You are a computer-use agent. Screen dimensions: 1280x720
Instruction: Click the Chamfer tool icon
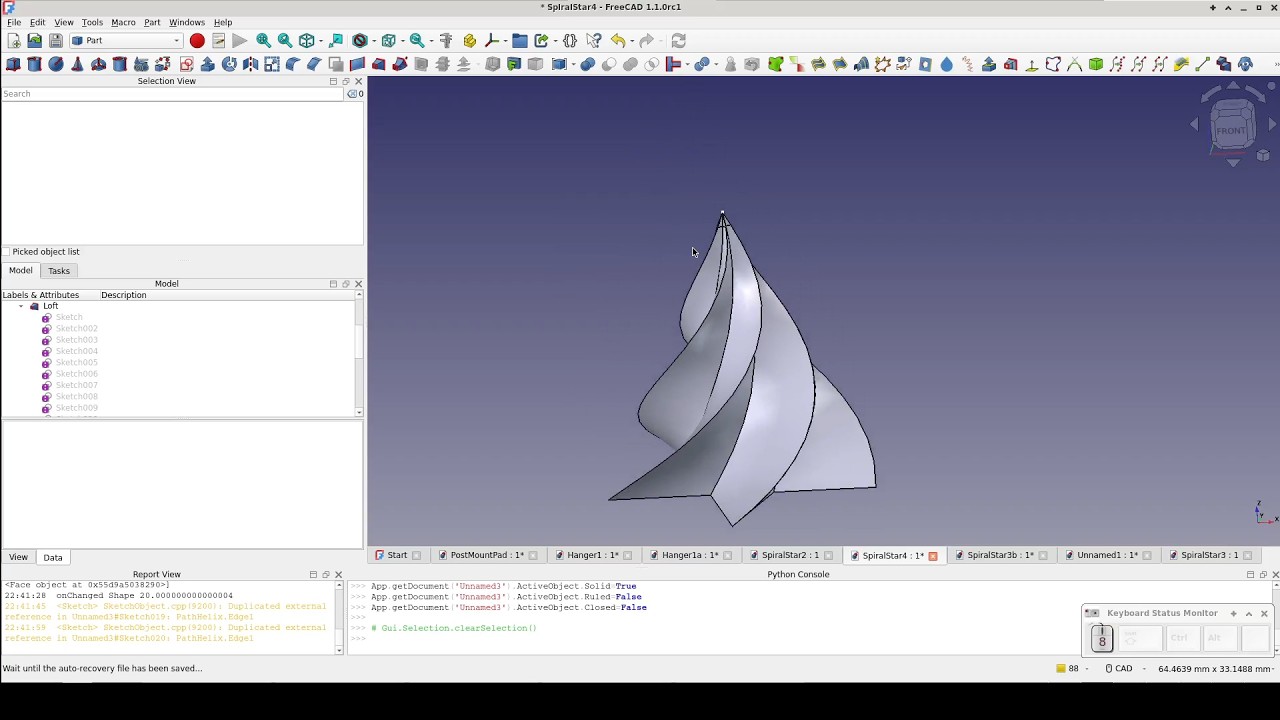(314, 64)
